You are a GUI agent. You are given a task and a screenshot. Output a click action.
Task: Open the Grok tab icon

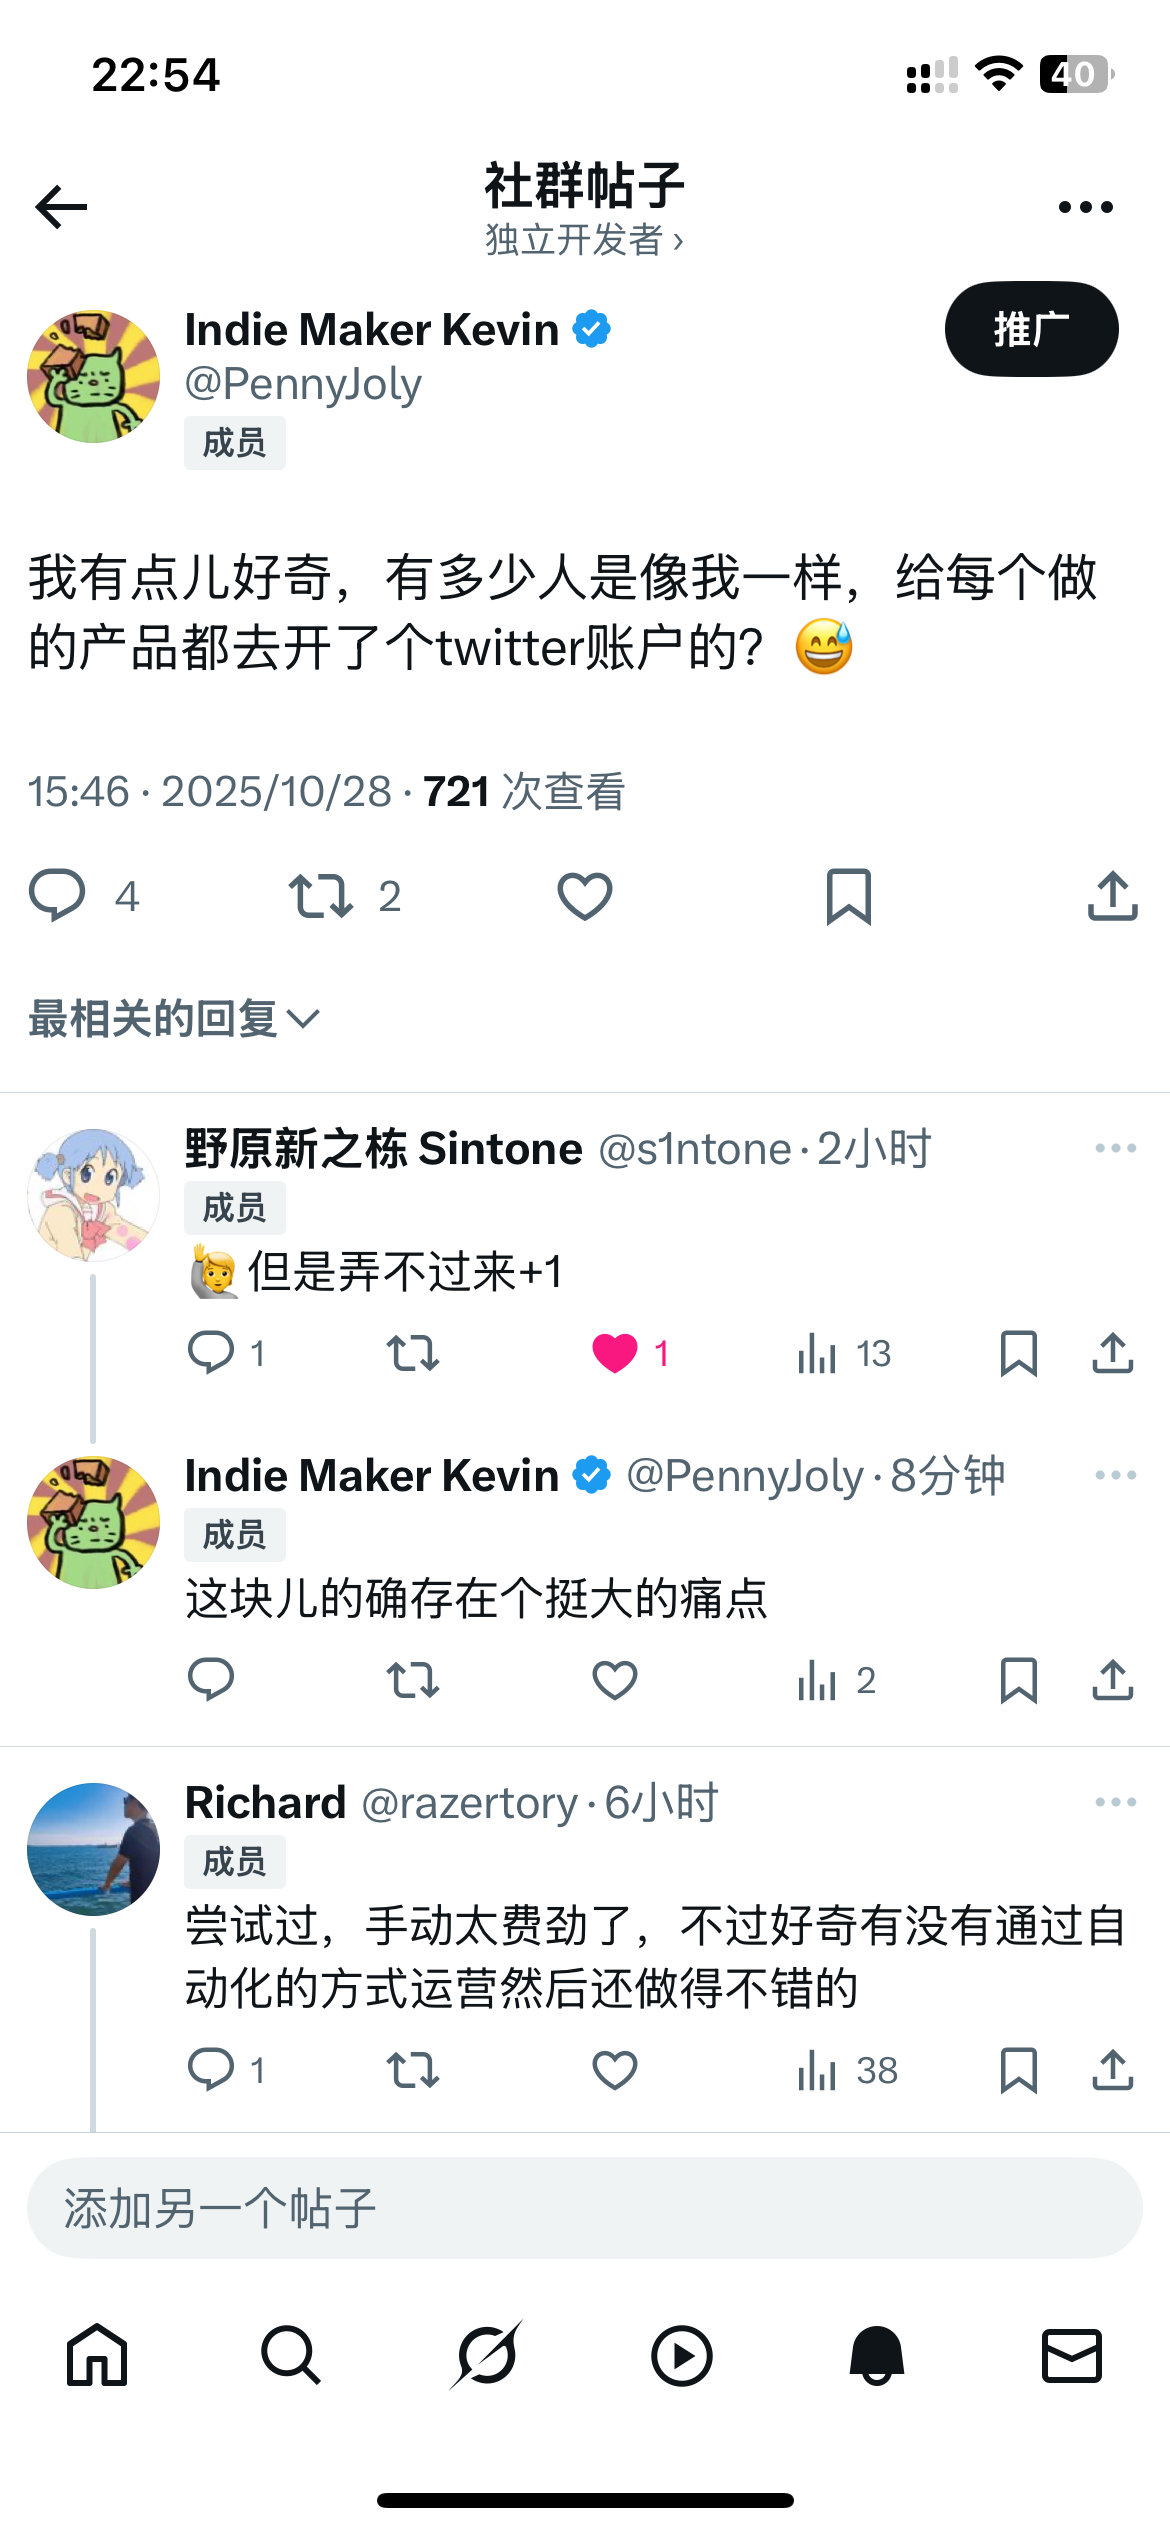point(487,2356)
